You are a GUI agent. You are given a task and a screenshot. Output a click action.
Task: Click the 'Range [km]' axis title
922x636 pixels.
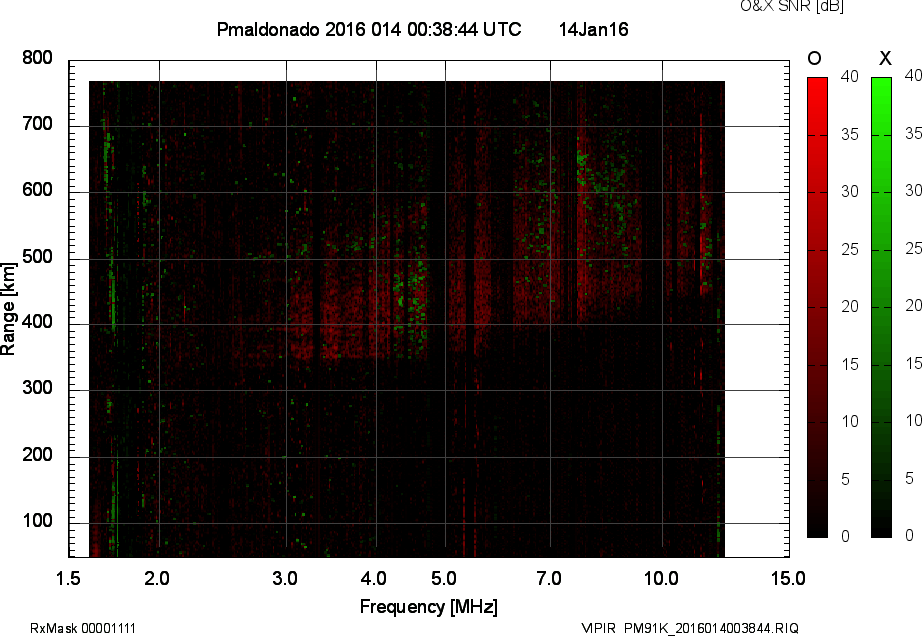click(8, 309)
